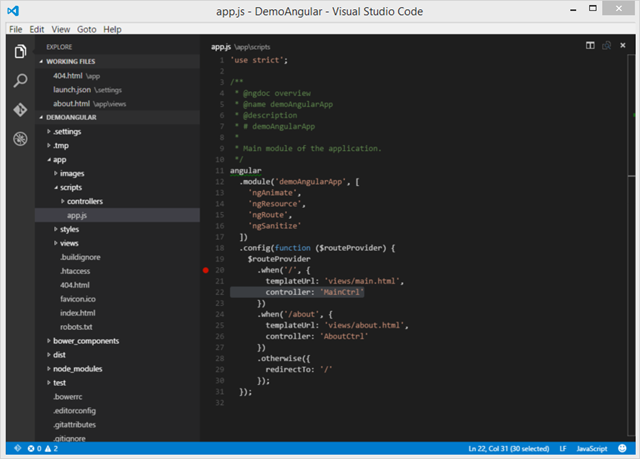640x459 pixels.
Task: Click the editor vertical scrollbar
Action: 631,245
